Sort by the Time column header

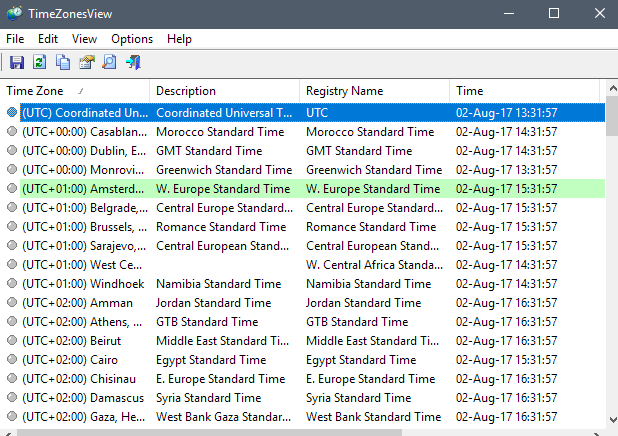524,91
